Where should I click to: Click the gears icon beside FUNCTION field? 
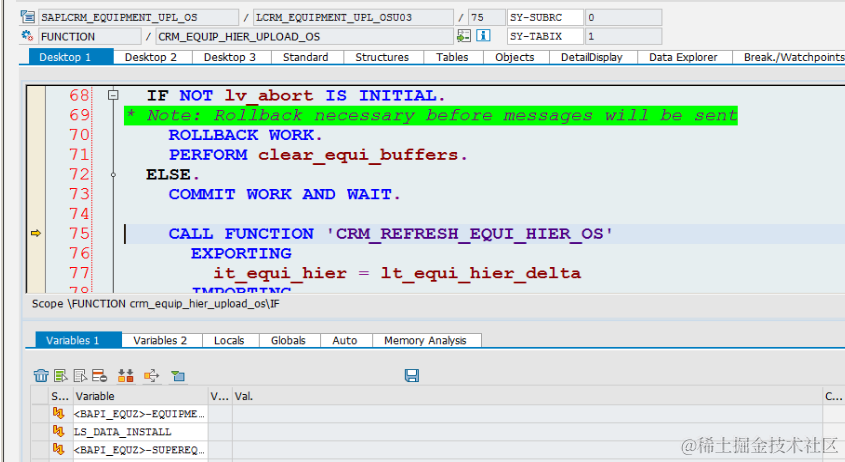27,36
